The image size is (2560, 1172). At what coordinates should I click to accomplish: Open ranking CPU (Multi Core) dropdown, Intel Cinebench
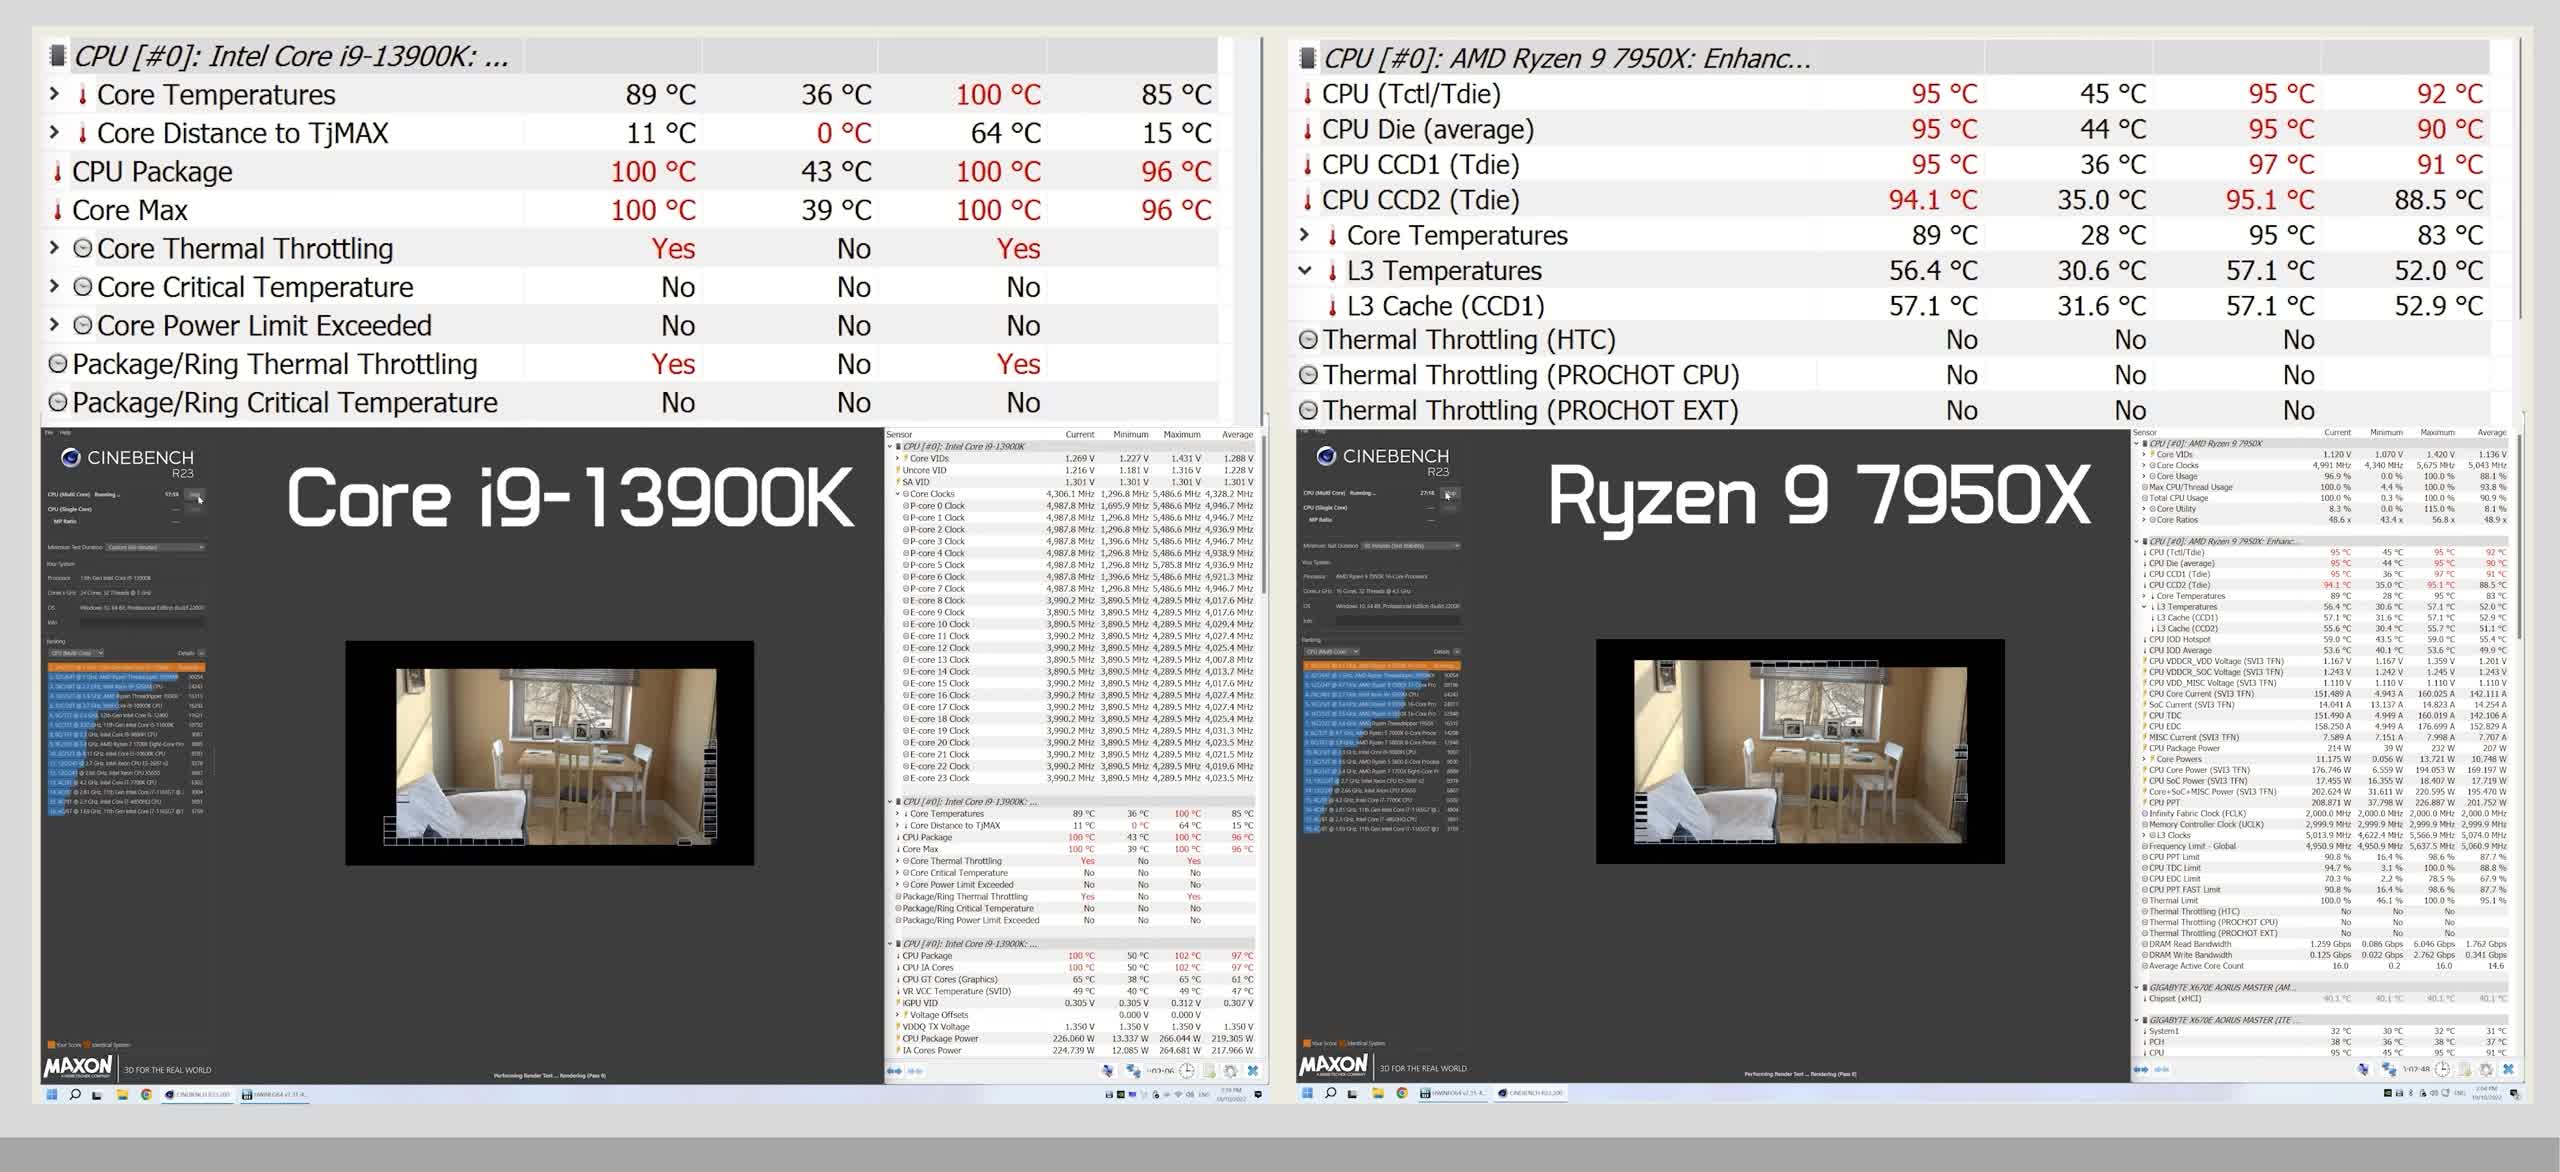[76, 653]
